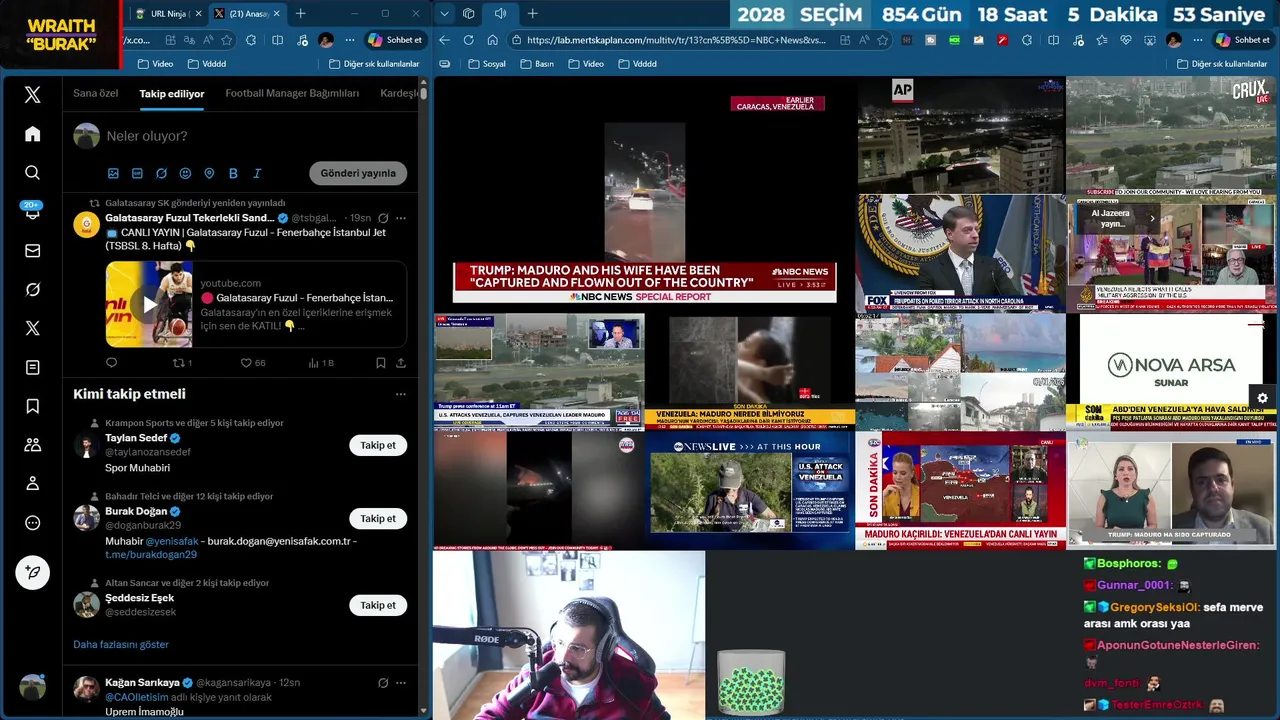Open Bookmarks in the X sidebar
The image size is (1280, 720).
pos(33,406)
